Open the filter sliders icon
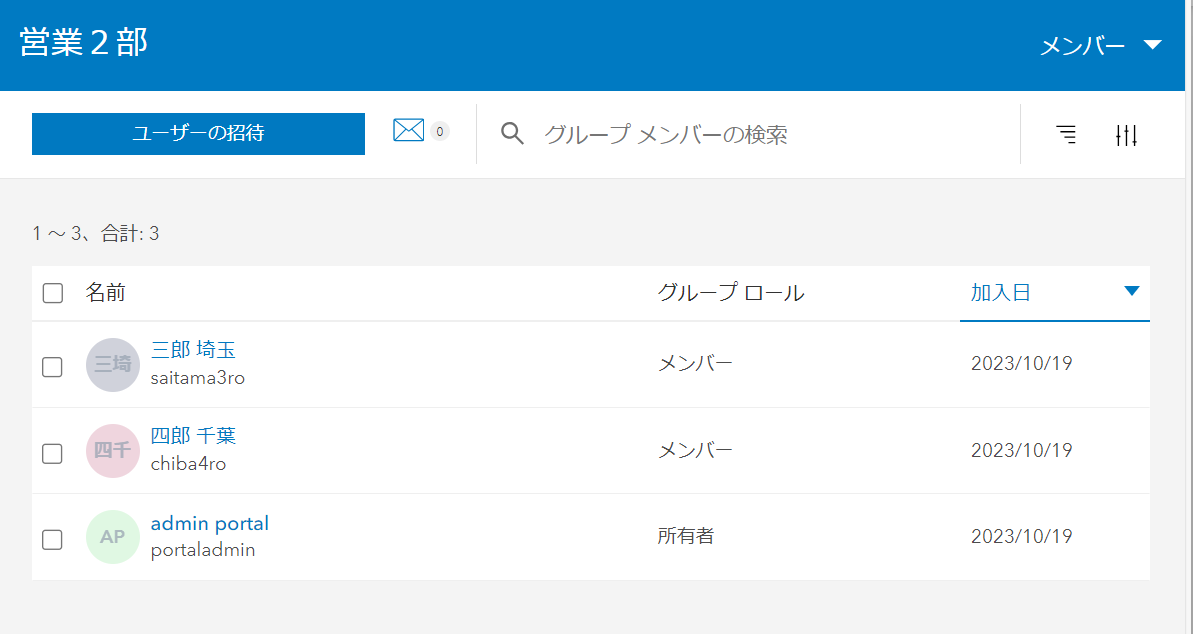The width and height of the screenshot is (1193, 634). pos(1126,135)
